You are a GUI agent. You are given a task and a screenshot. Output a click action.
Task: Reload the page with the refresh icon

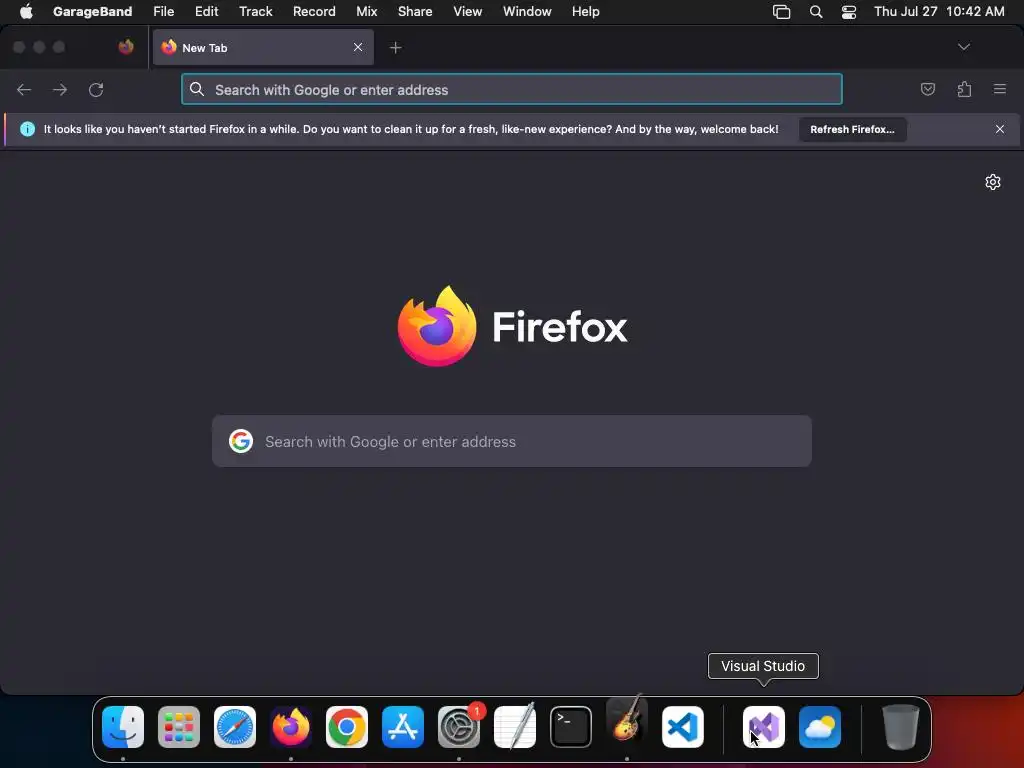pyautogui.click(x=96, y=89)
